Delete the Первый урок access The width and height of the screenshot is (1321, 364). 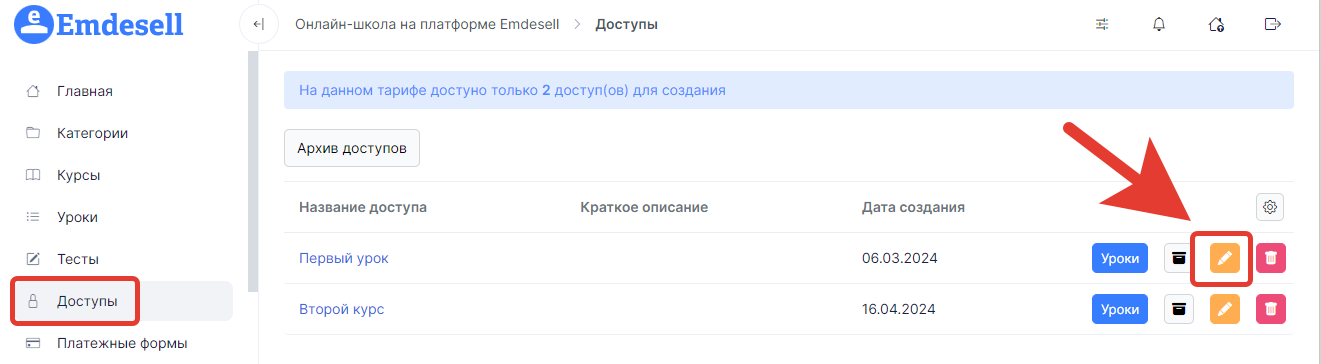pyautogui.click(x=1271, y=258)
